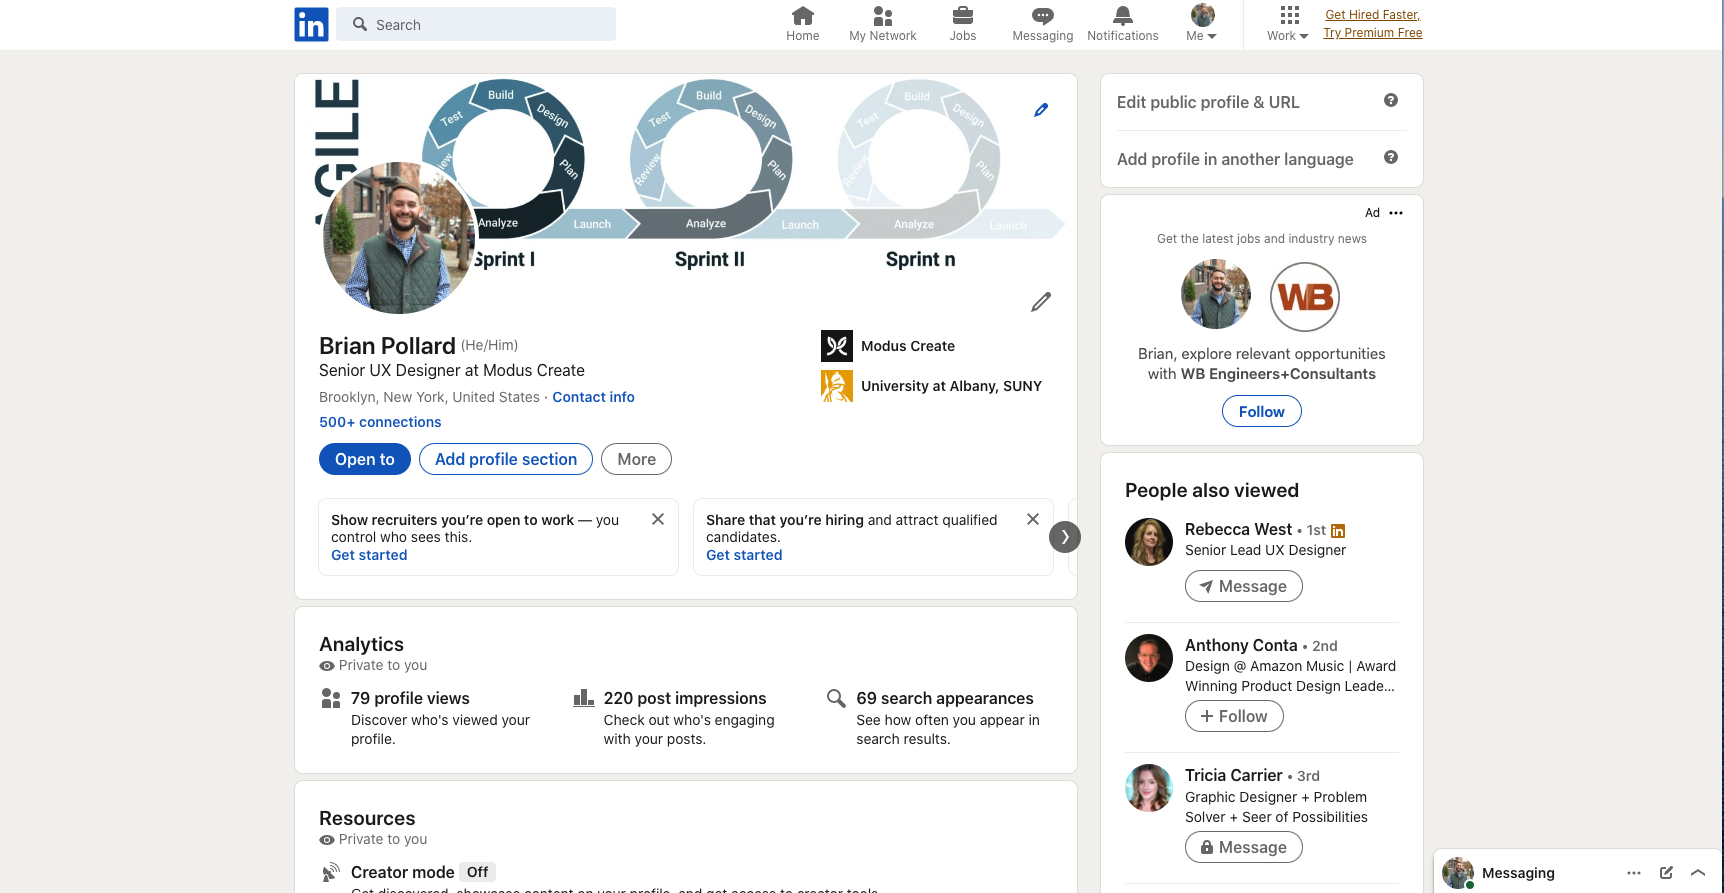
Task: Click Add profile in another language
Action: 1235,159
